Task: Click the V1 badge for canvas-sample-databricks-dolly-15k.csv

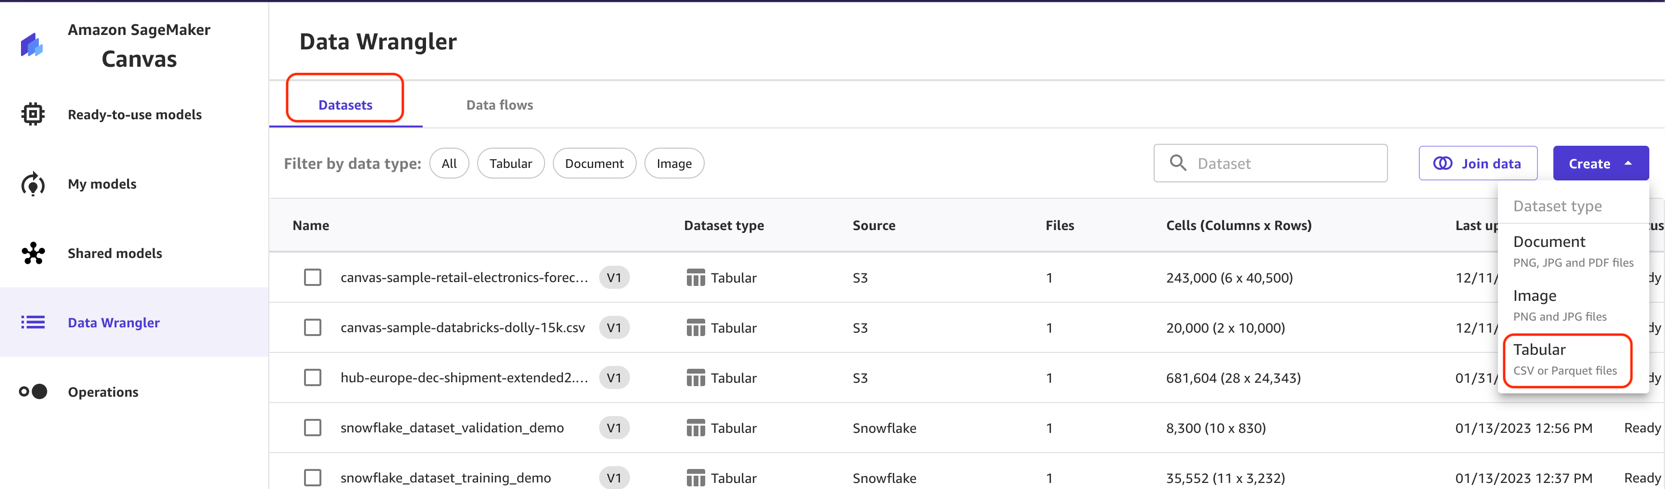Action: tap(614, 328)
